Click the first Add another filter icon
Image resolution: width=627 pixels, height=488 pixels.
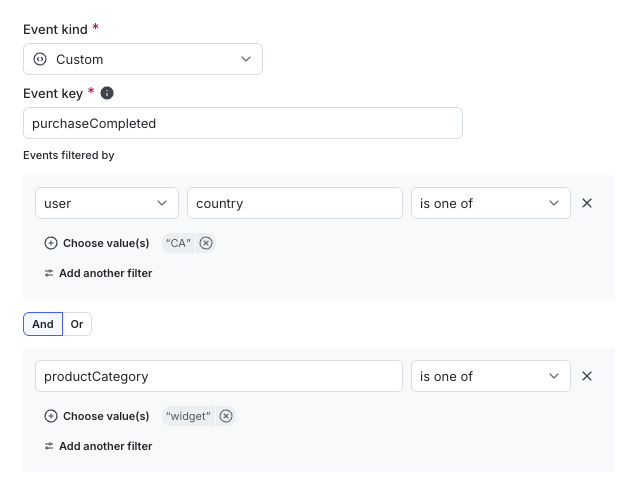49,273
